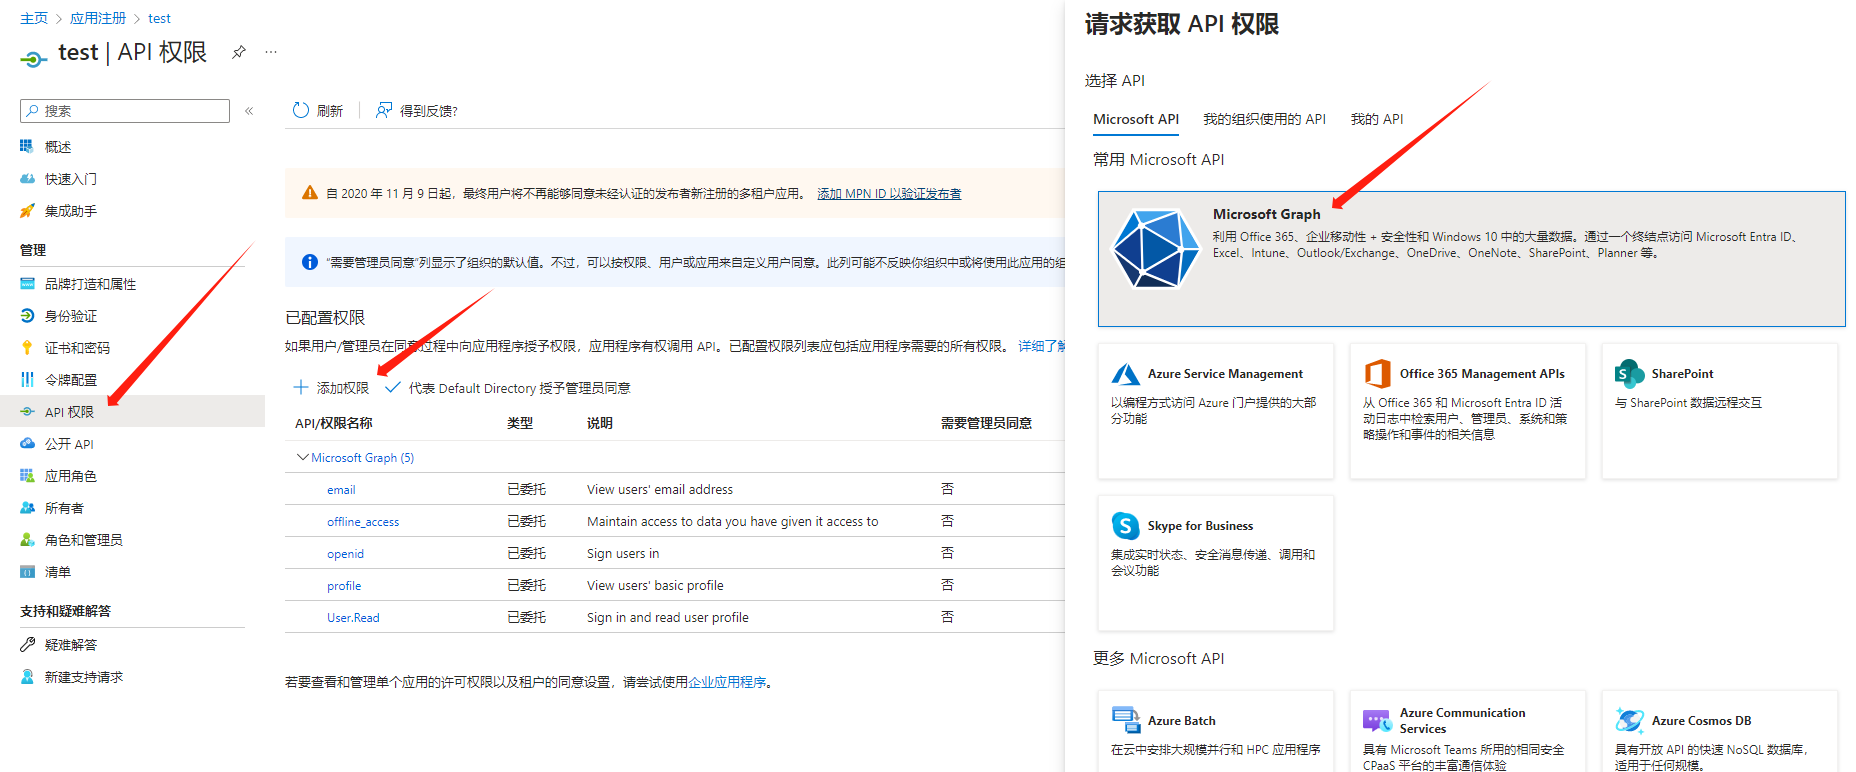This screenshot has height=772, width=1856.
Task: Click the test breadcrumb link
Action: pyautogui.click(x=160, y=18)
